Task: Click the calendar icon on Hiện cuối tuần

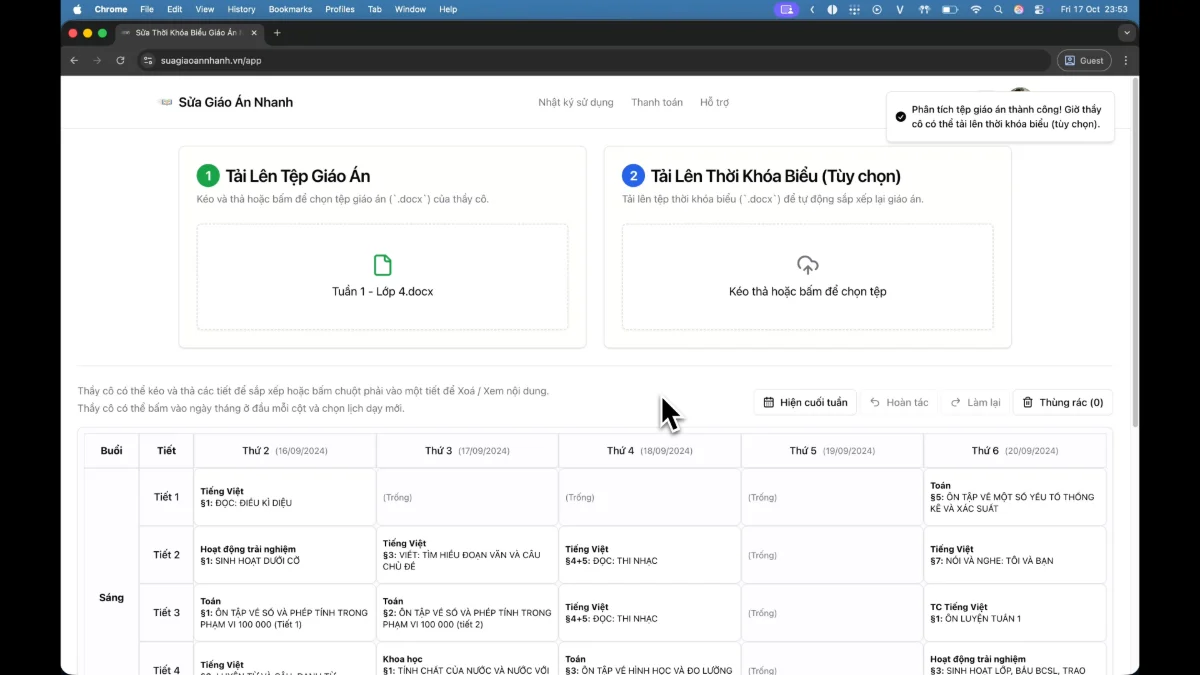Action: click(x=769, y=402)
